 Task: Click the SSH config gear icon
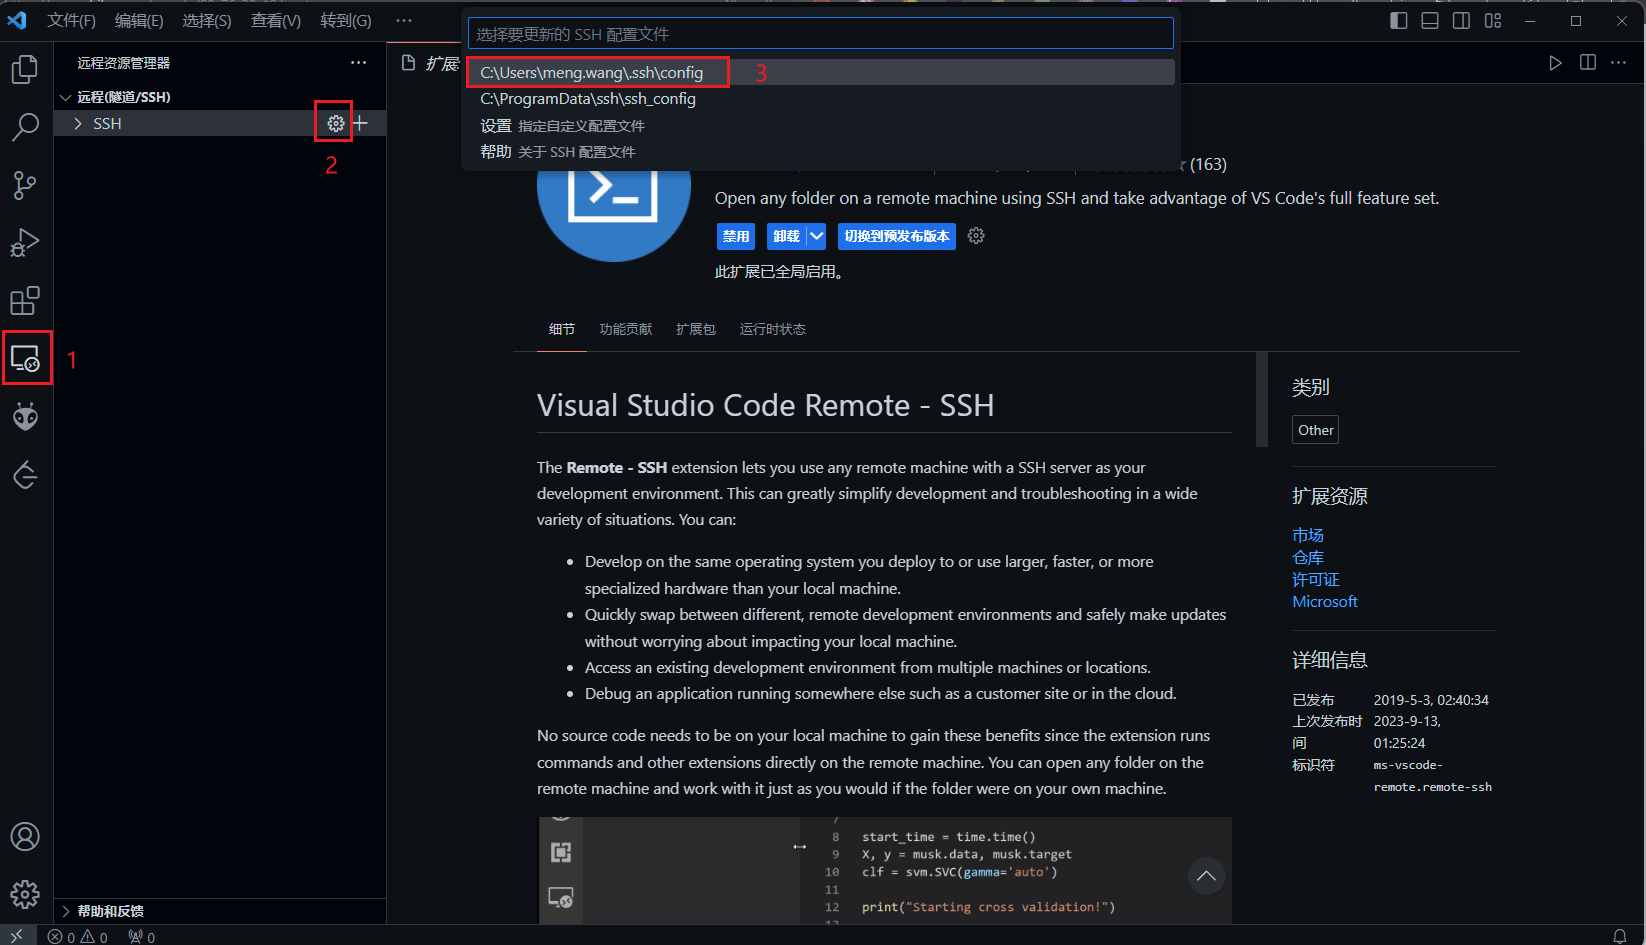point(336,123)
